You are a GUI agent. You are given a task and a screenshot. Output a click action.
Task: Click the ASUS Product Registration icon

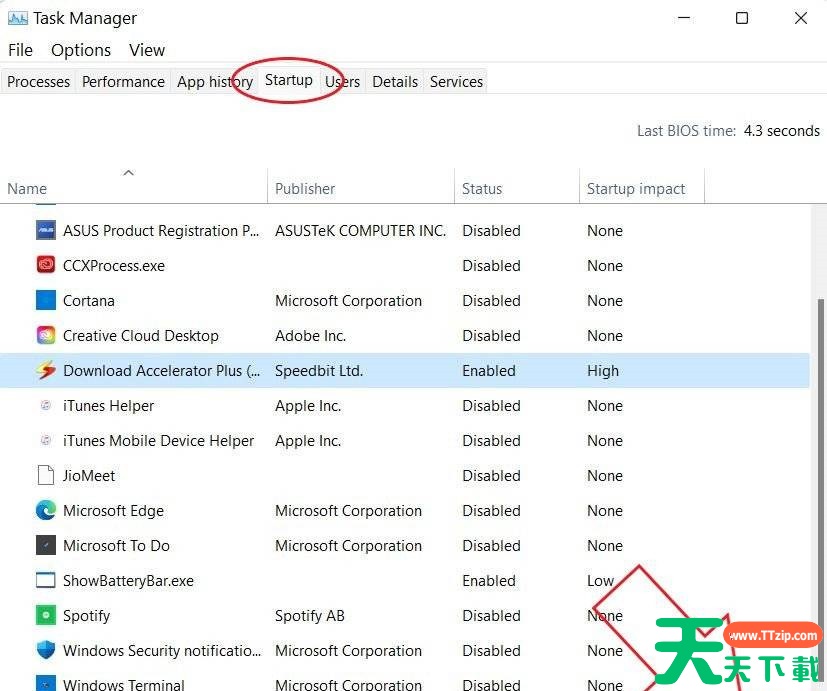pyautogui.click(x=46, y=231)
